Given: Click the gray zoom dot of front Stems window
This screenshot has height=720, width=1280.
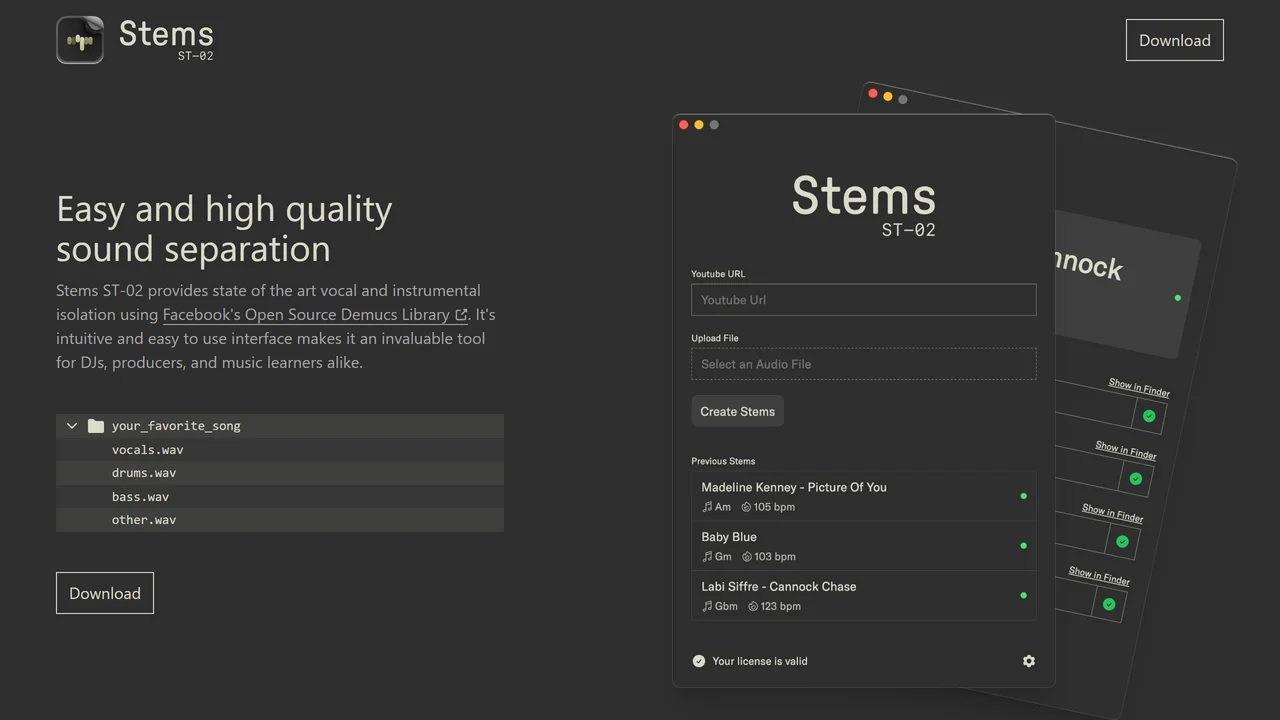Looking at the screenshot, I should [714, 125].
